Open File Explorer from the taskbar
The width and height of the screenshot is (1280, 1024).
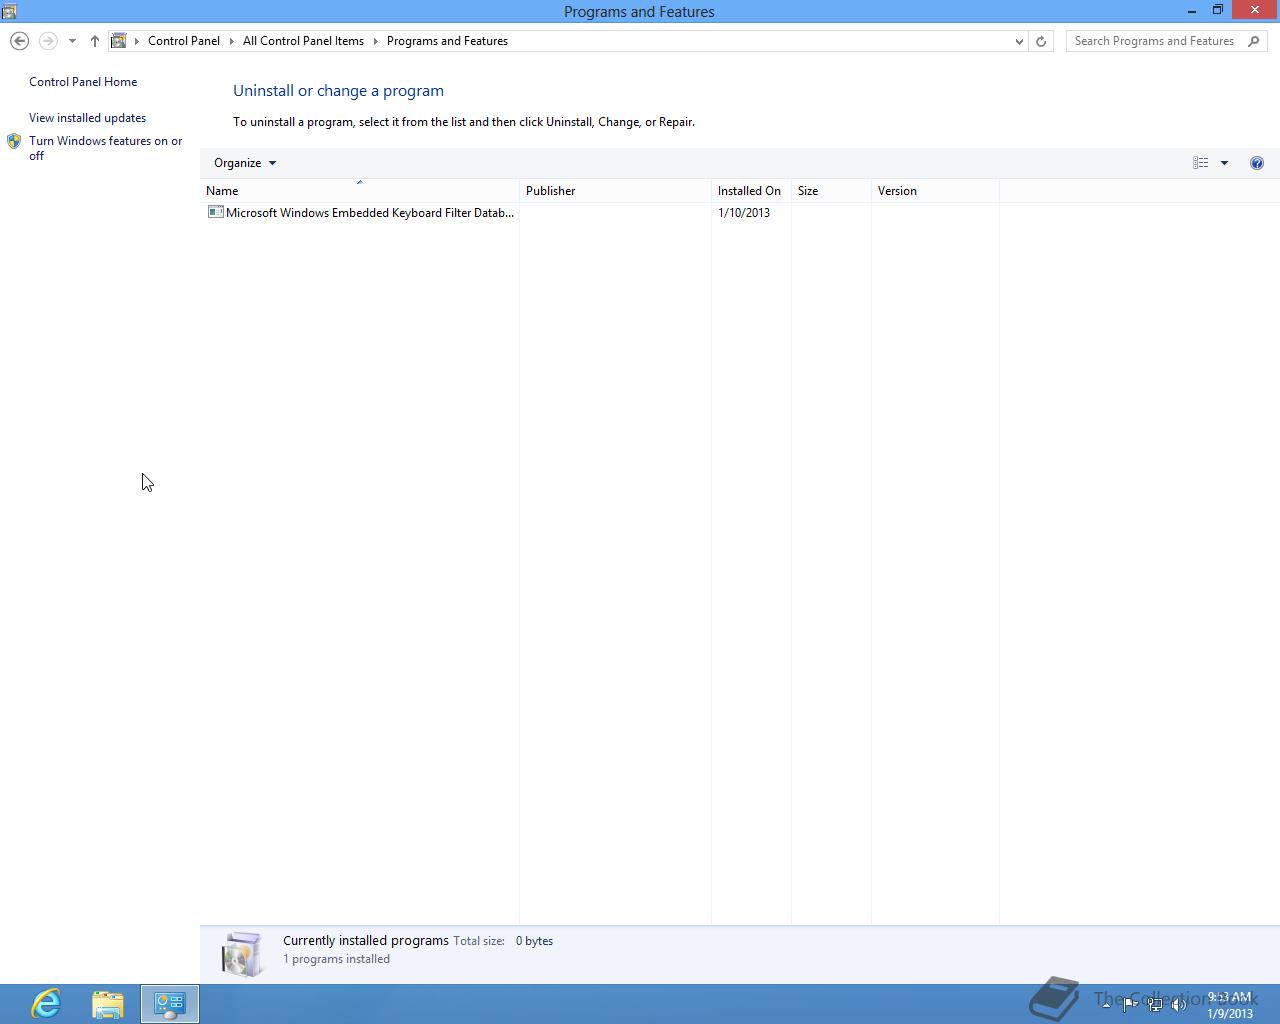point(108,1004)
